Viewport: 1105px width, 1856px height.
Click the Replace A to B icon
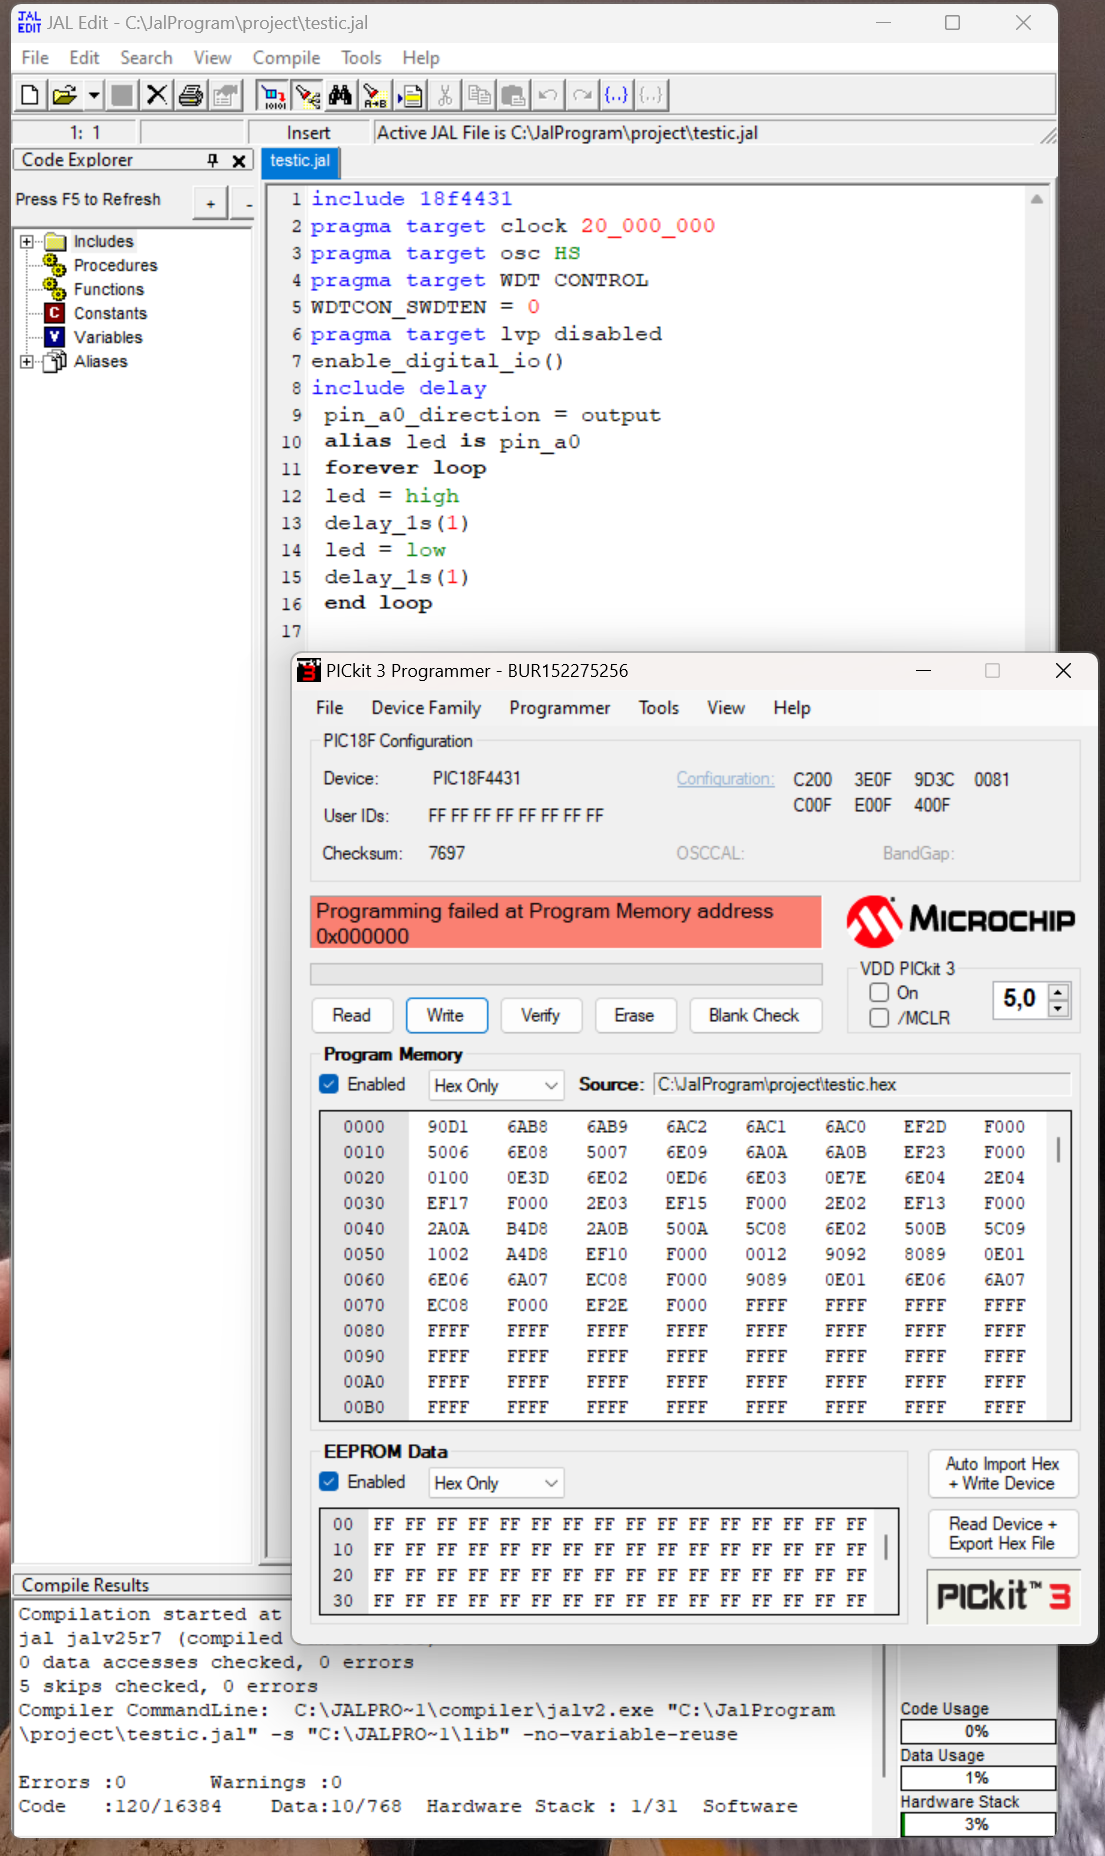click(x=375, y=95)
